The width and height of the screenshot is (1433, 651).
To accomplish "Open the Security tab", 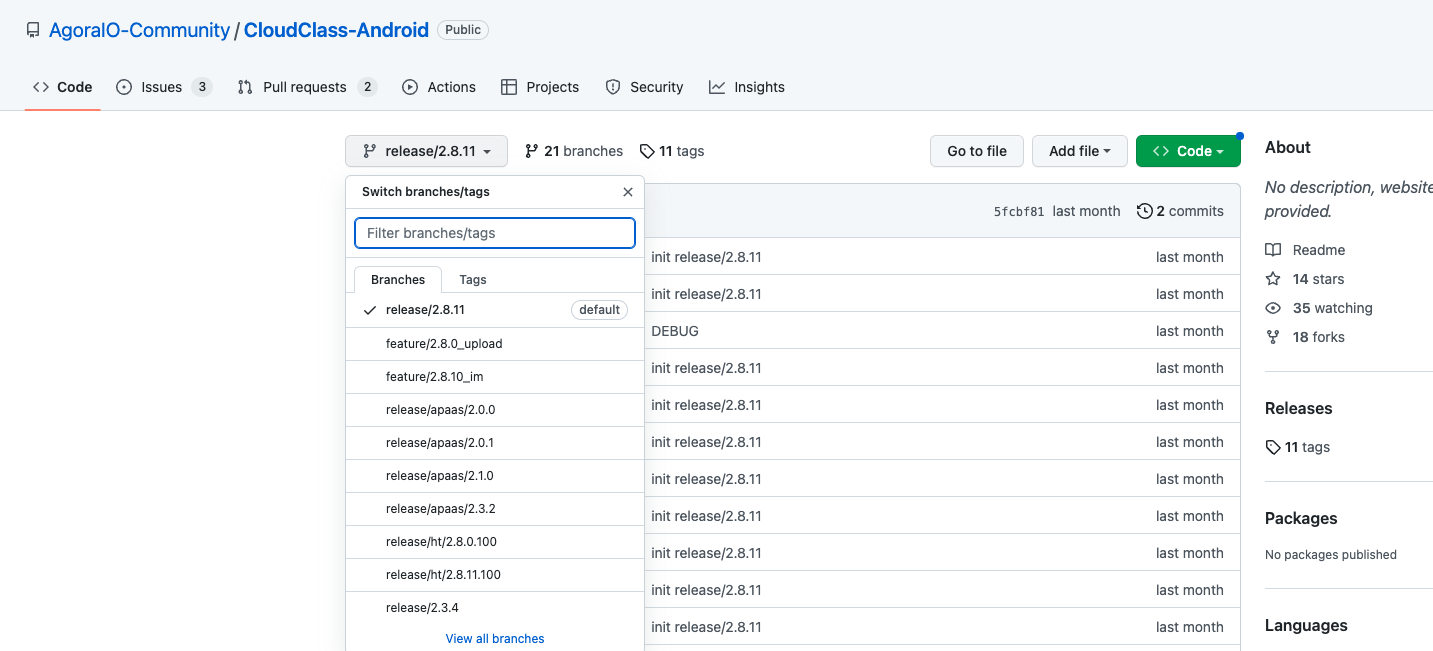I will point(645,87).
